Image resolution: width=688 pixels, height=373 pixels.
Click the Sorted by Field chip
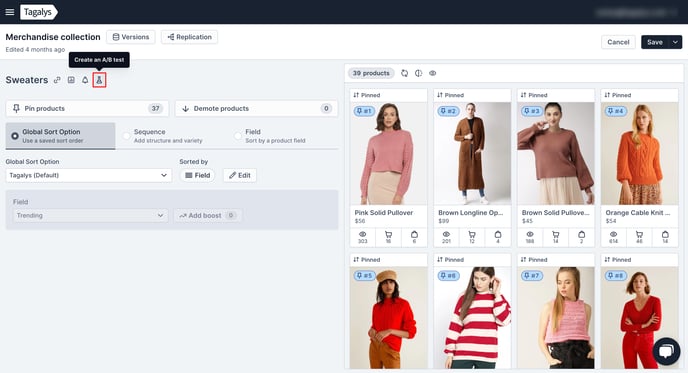[x=197, y=175]
